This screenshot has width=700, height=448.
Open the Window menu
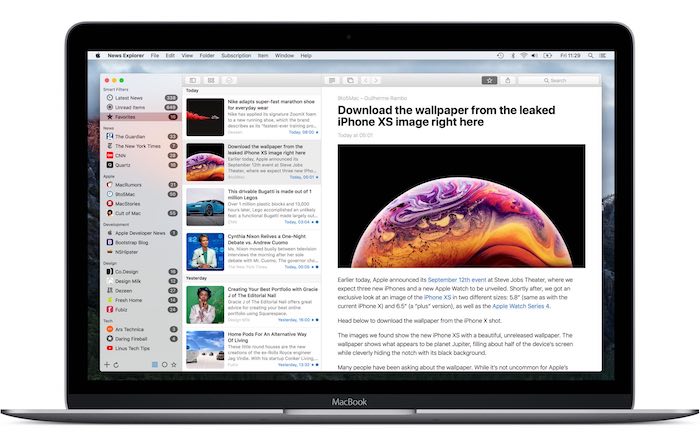tap(284, 56)
